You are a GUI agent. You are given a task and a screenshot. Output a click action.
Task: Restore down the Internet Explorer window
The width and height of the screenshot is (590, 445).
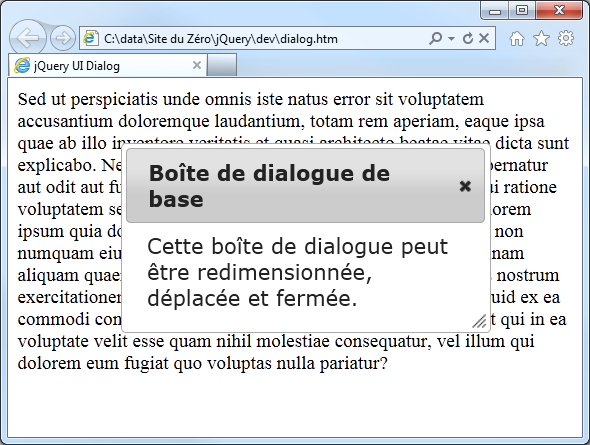pyautogui.click(x=522, y=11)
